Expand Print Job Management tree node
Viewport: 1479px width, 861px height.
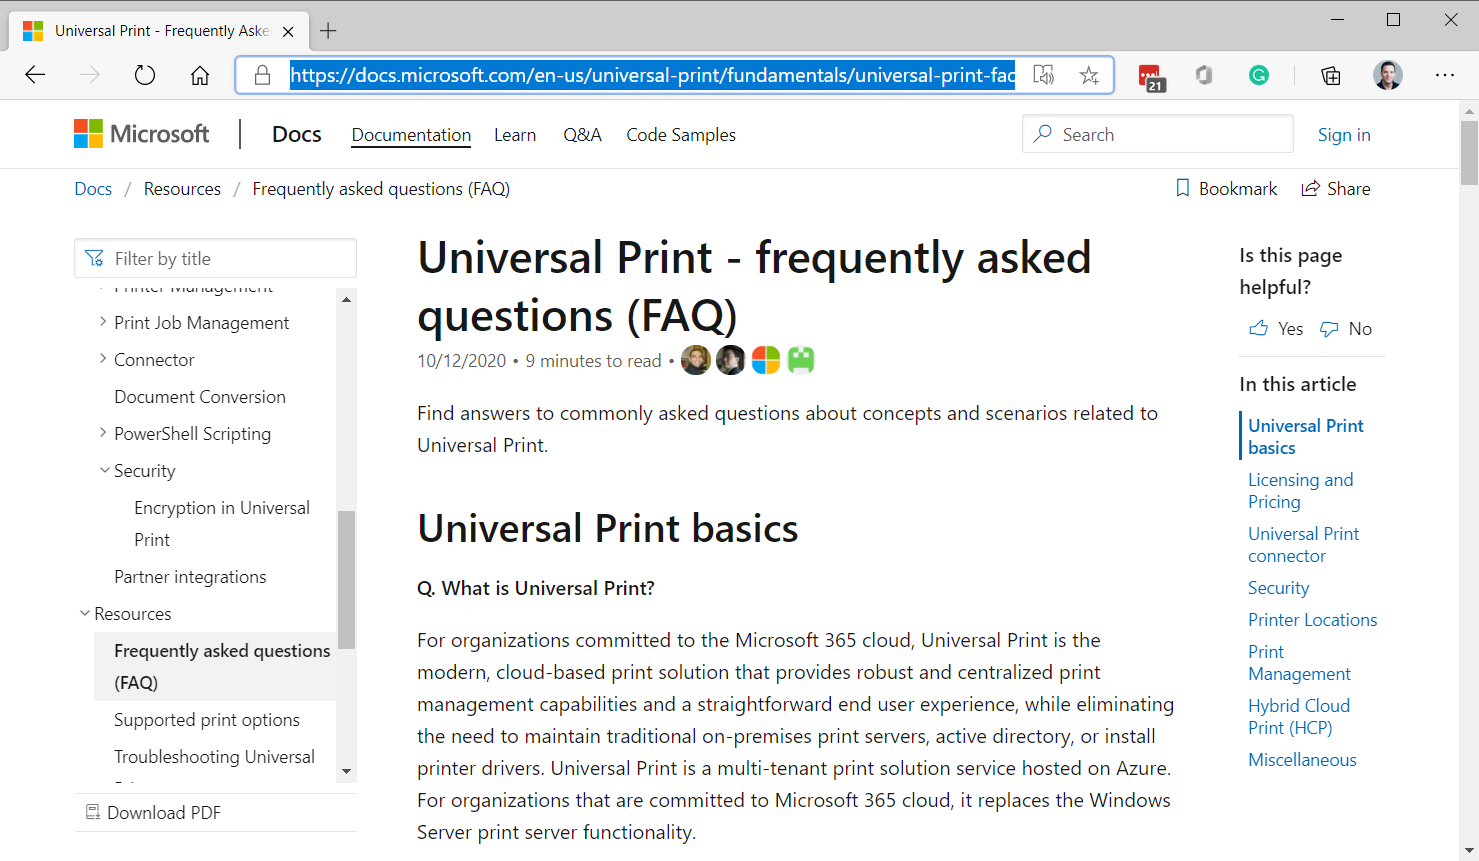103,322
